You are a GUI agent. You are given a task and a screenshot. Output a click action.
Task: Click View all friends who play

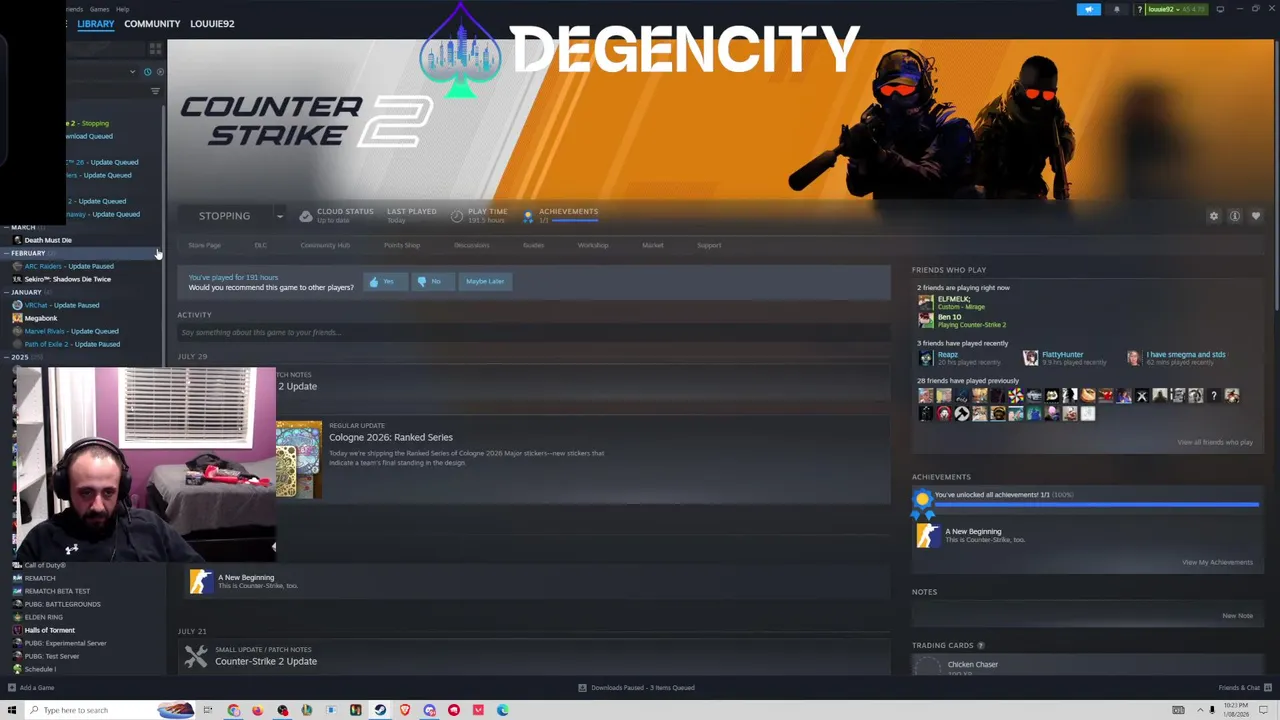(x=1215, y=442)
